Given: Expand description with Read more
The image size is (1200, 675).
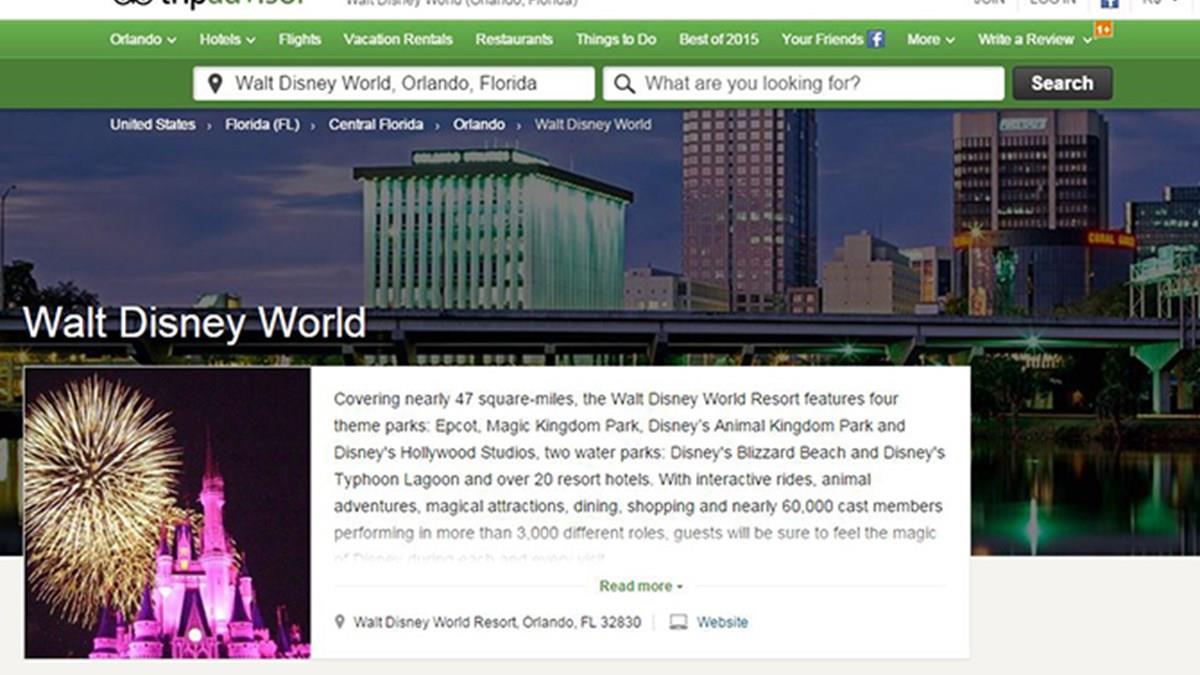Looking at the screenshot, I should tap(640, 586).
